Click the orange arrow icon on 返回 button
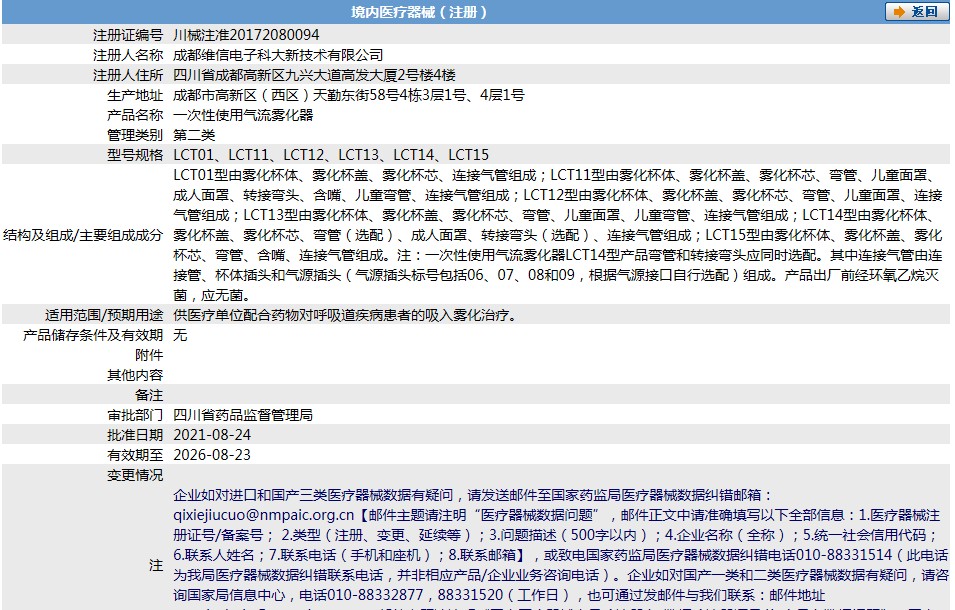 [x=899, y=12]
